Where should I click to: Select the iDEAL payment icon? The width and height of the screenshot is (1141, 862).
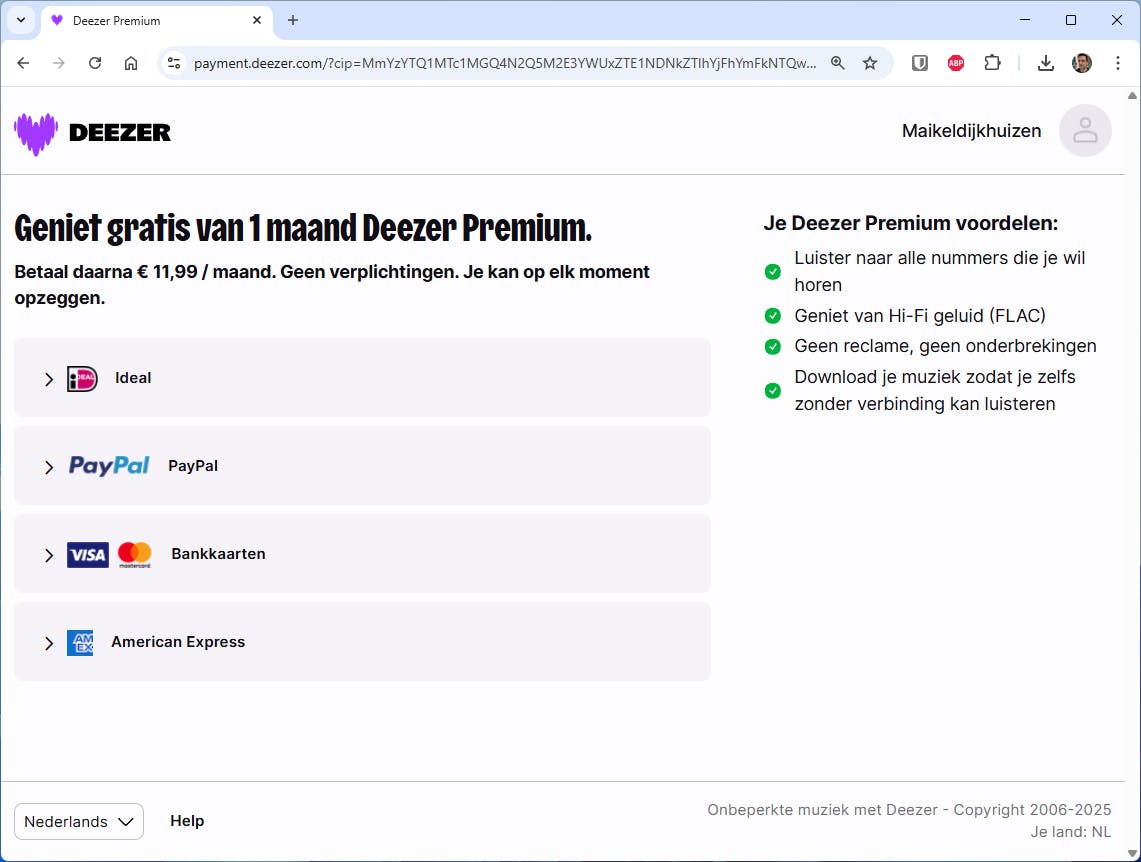coord(82,378)
